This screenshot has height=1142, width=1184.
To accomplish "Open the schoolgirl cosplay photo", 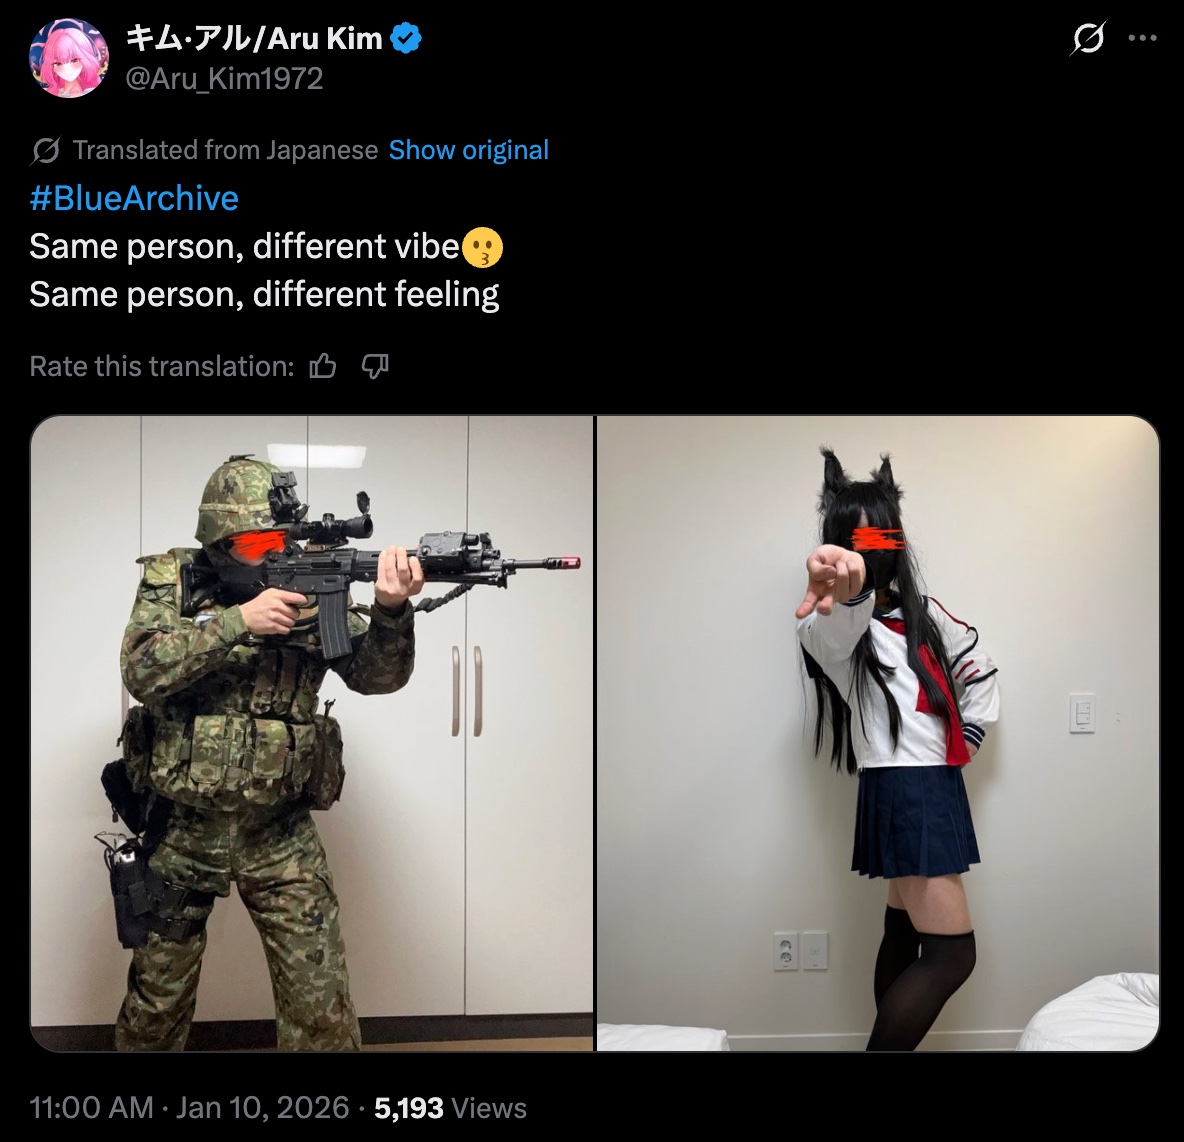I will [x=877, y=733].
